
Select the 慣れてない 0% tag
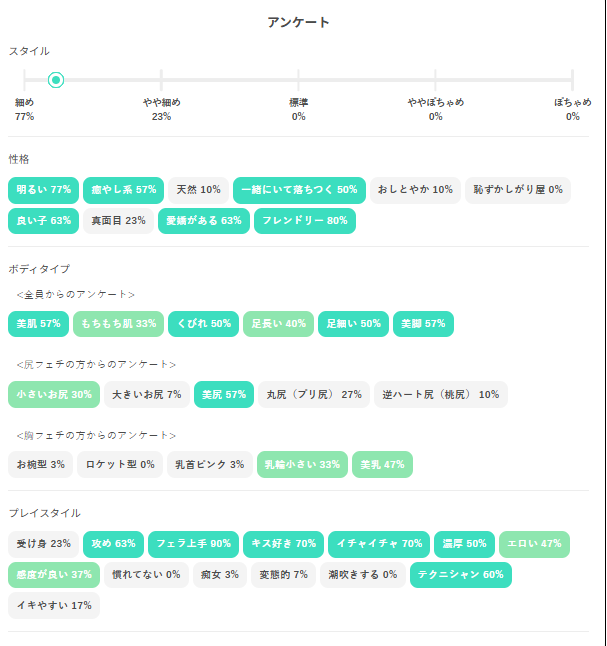tap(146, 575)
